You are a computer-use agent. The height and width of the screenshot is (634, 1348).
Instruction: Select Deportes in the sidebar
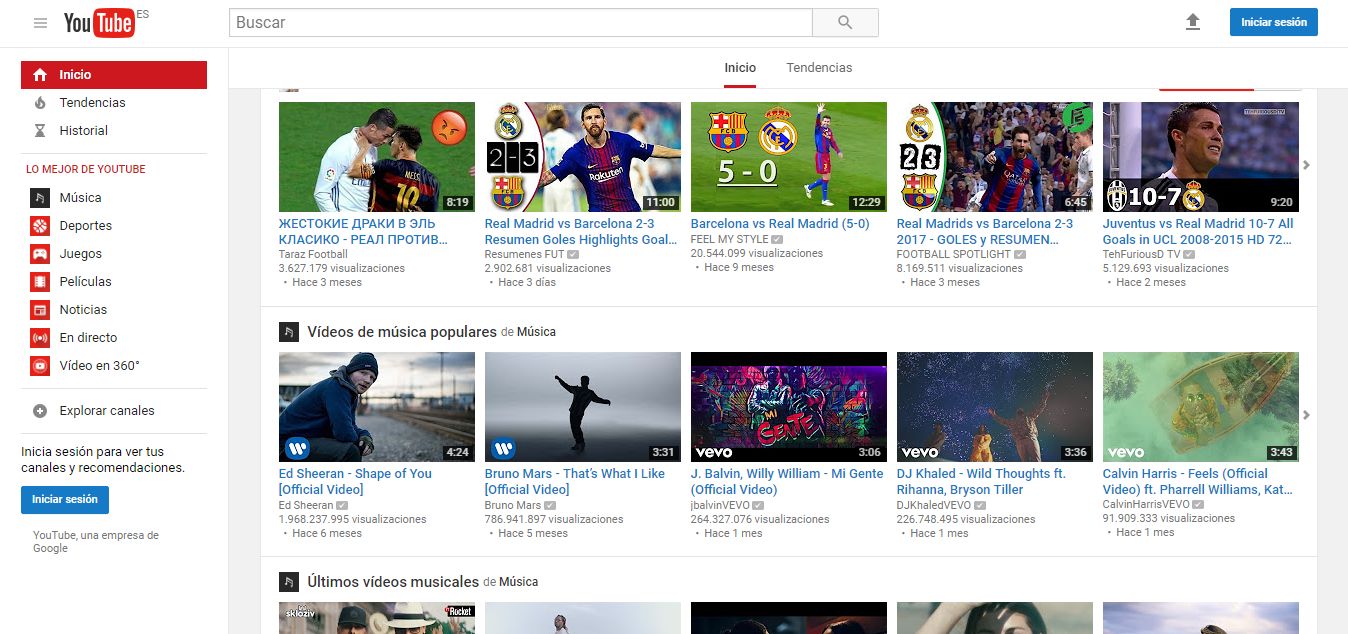(85, 226)
